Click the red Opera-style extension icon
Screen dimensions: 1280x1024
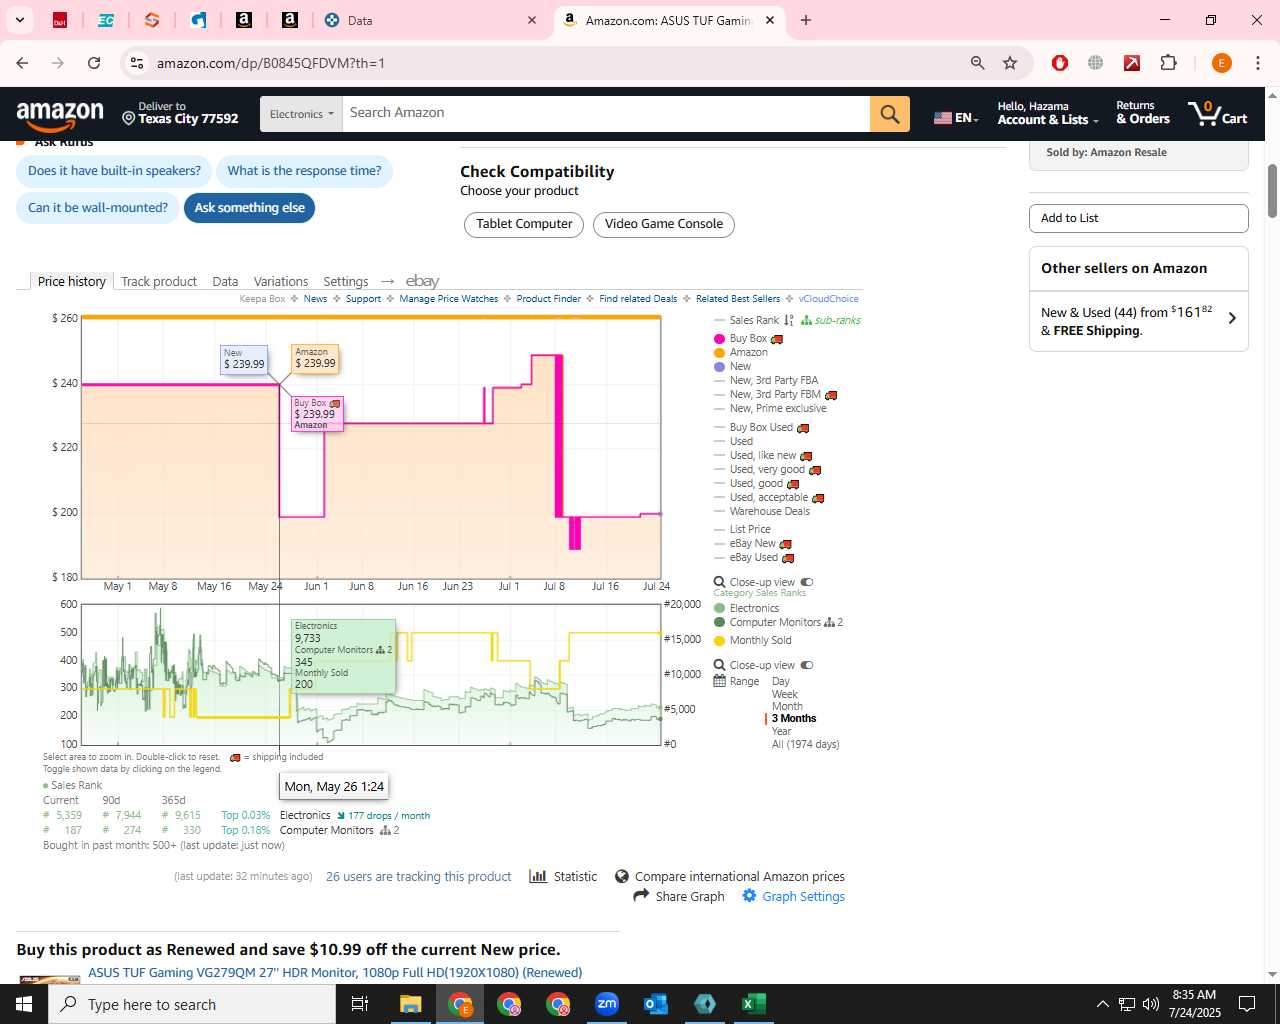point(1060,63)
